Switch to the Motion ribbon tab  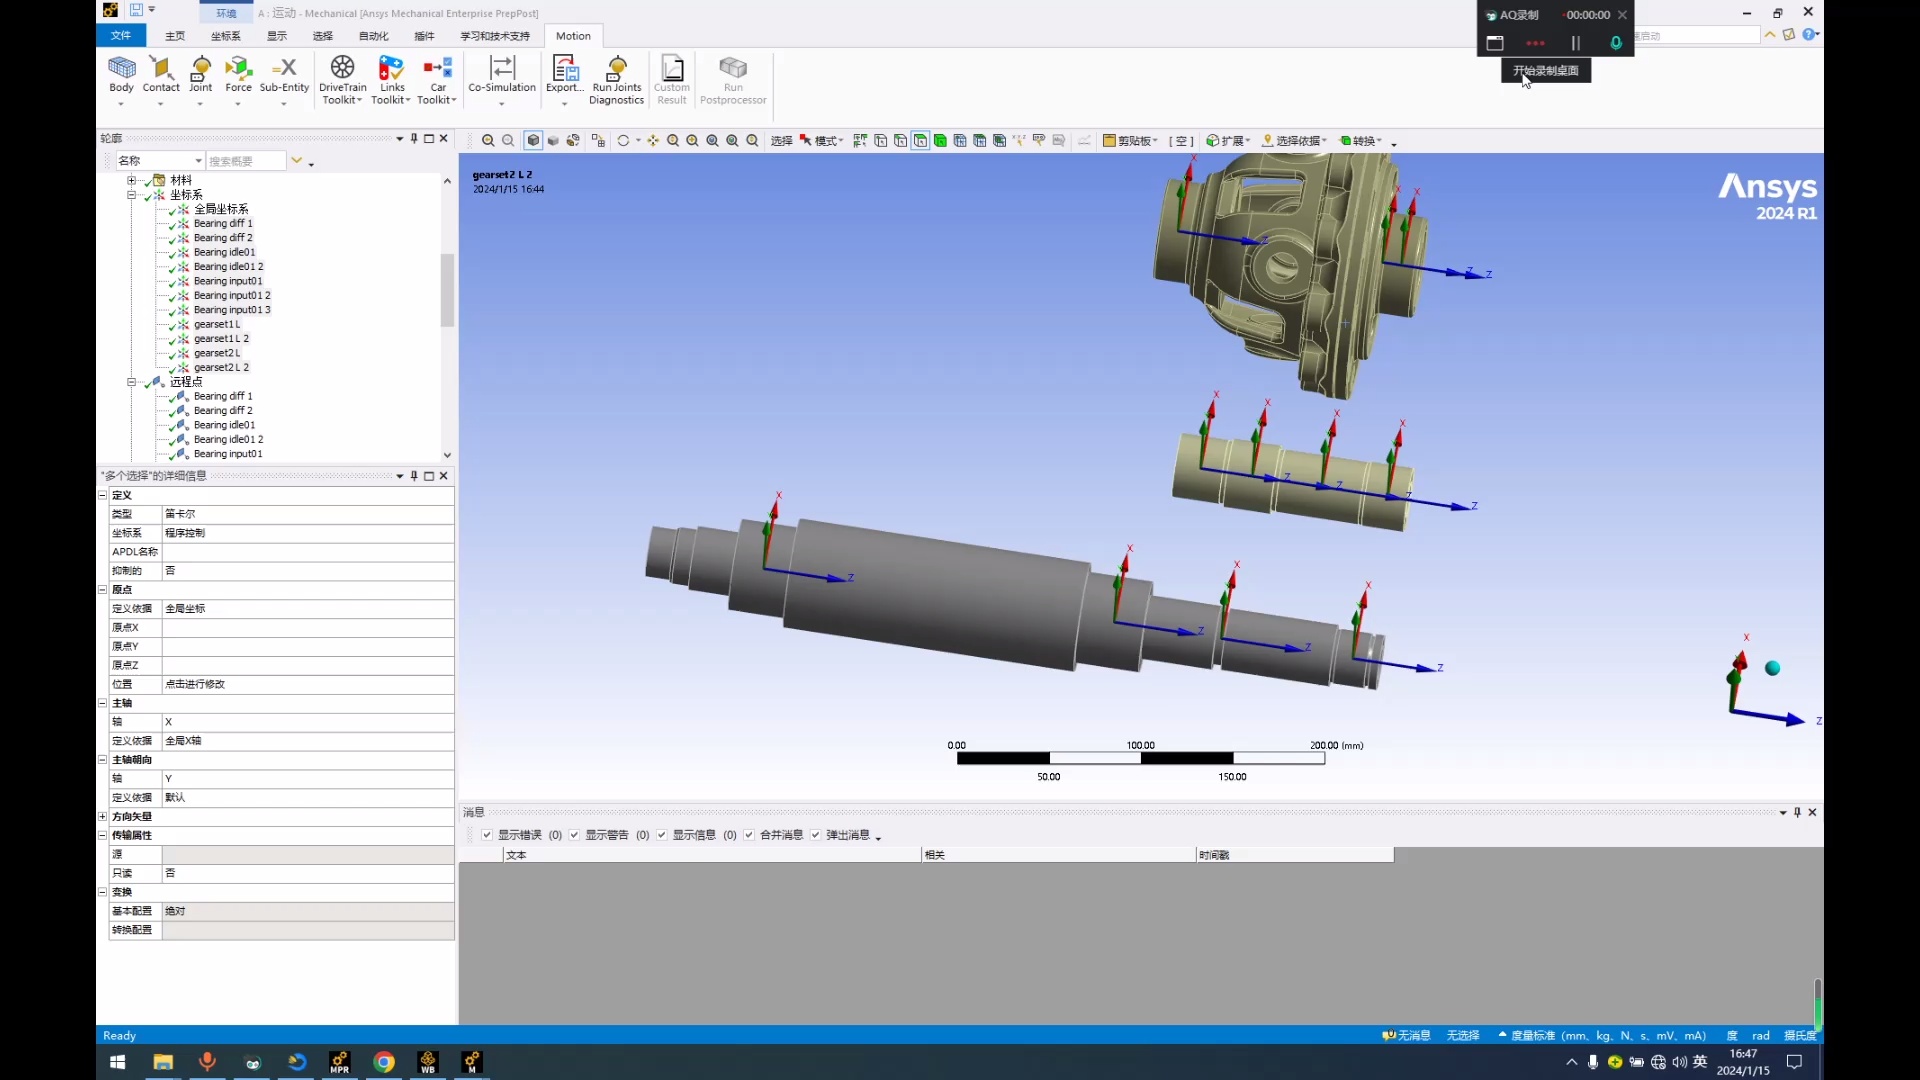tap(573, 35)
